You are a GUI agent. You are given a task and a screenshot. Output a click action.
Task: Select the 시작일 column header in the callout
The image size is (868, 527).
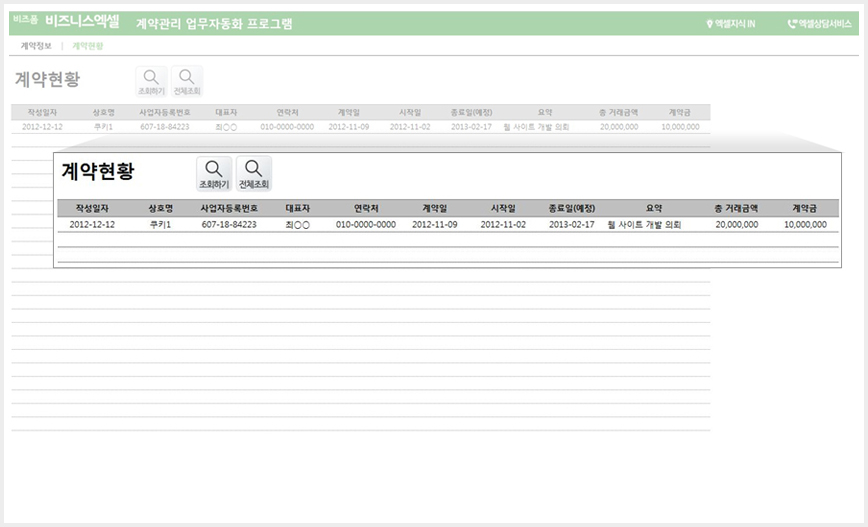(503, 208)
